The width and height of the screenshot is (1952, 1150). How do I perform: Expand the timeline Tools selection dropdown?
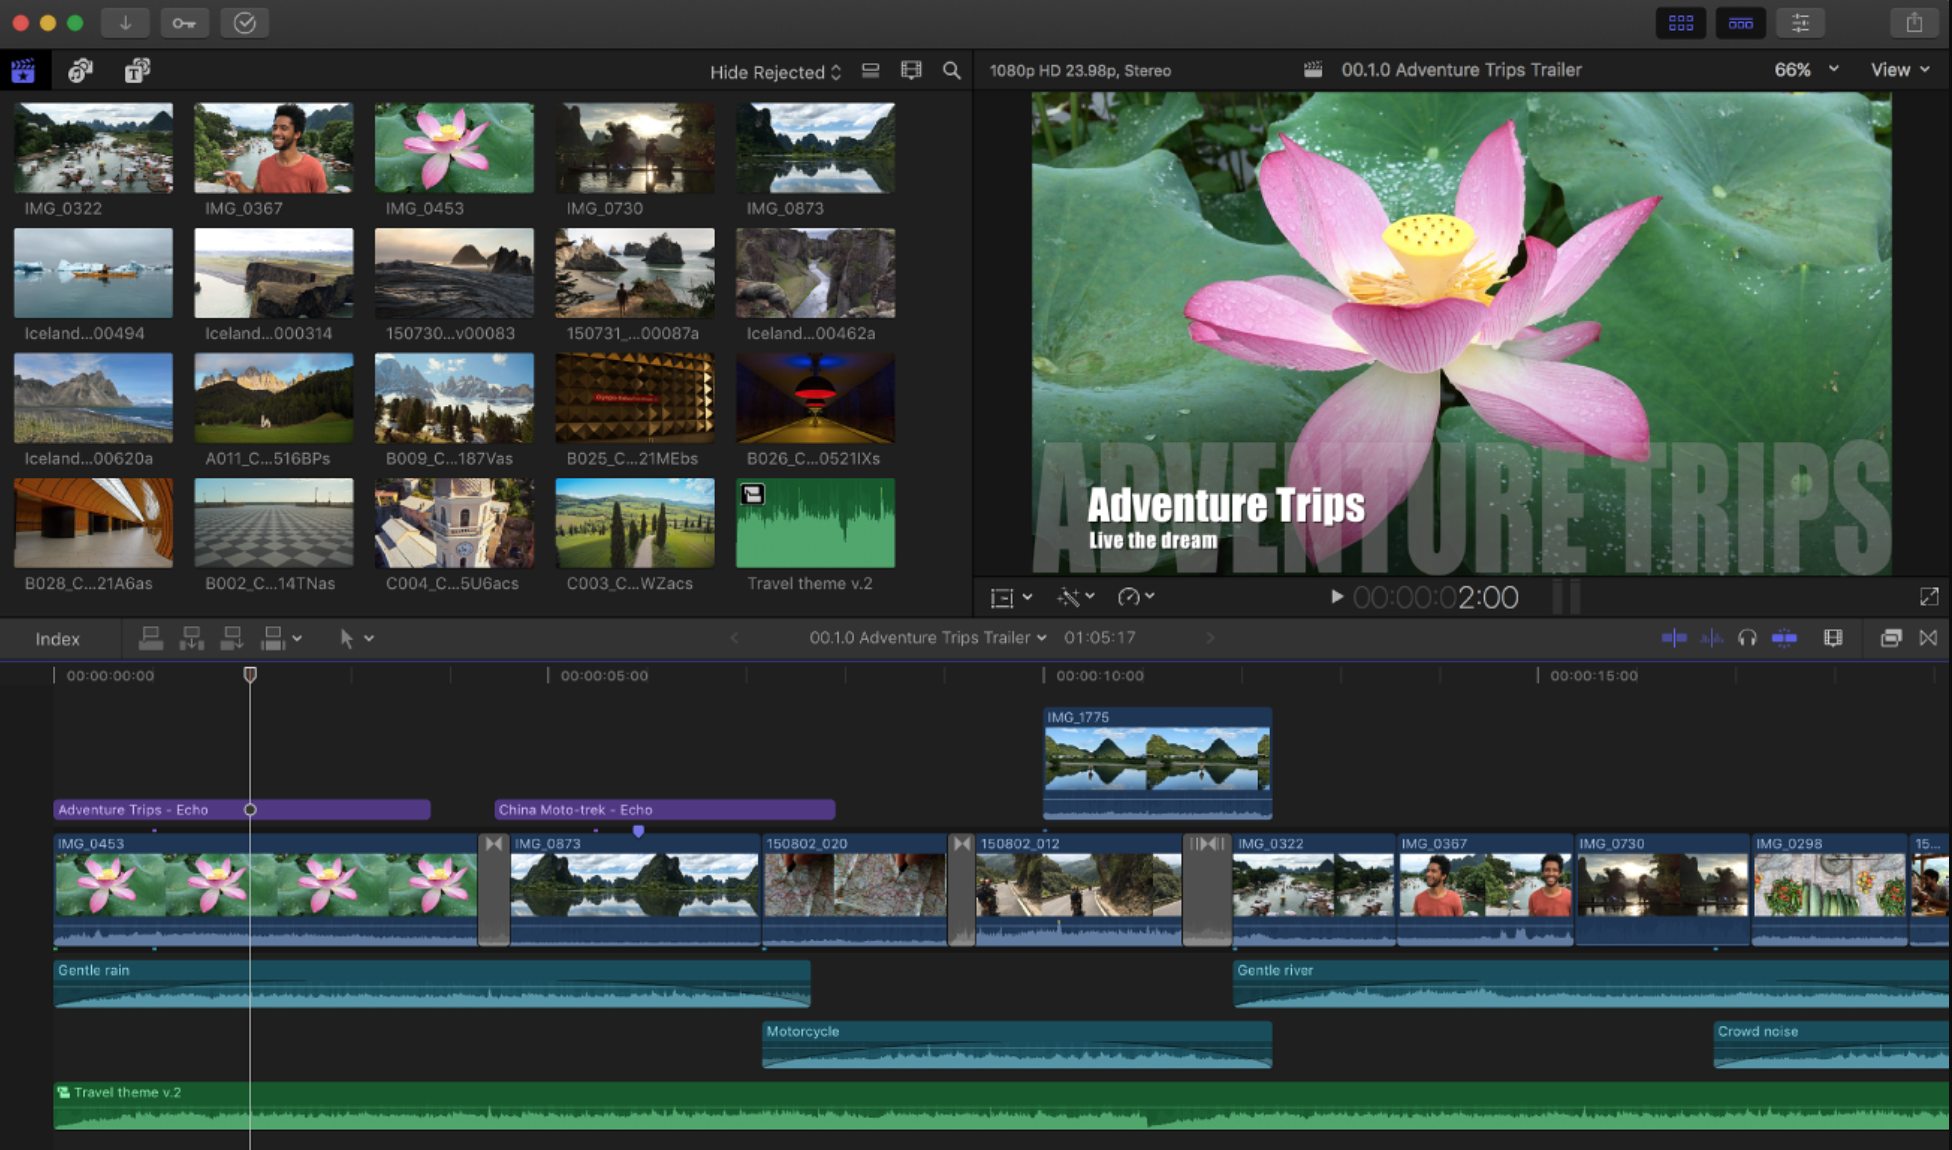point(356,638)
